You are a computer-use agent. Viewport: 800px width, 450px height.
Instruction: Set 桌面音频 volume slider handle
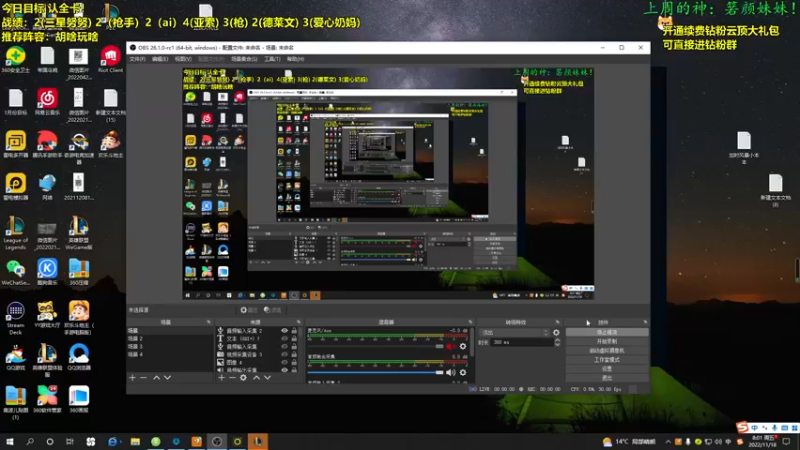point(439,372)
